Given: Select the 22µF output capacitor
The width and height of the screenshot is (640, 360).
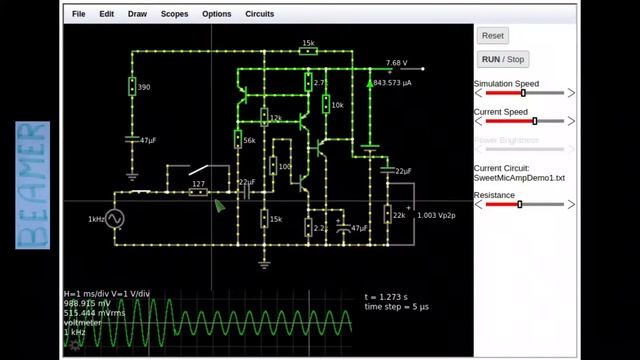Looking at the screenshot, I should pos(387,170).
